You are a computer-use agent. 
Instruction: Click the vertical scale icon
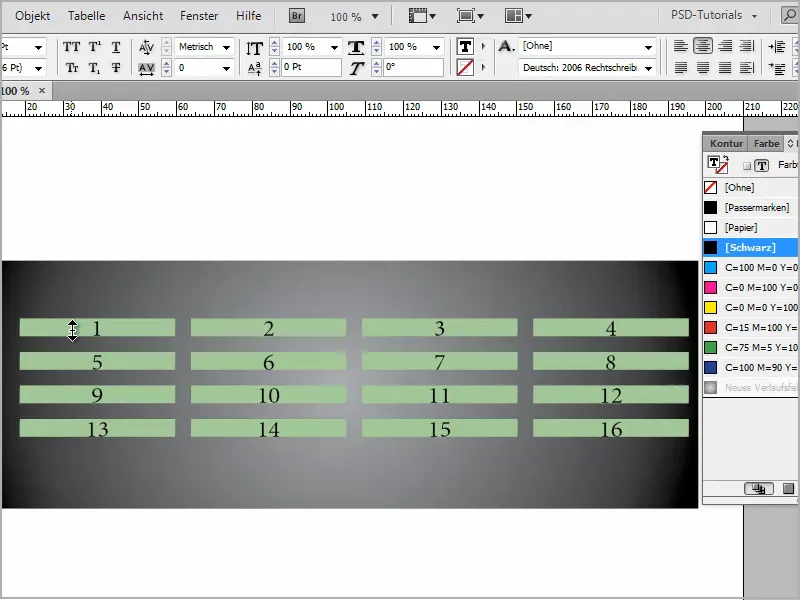(254, 47)
